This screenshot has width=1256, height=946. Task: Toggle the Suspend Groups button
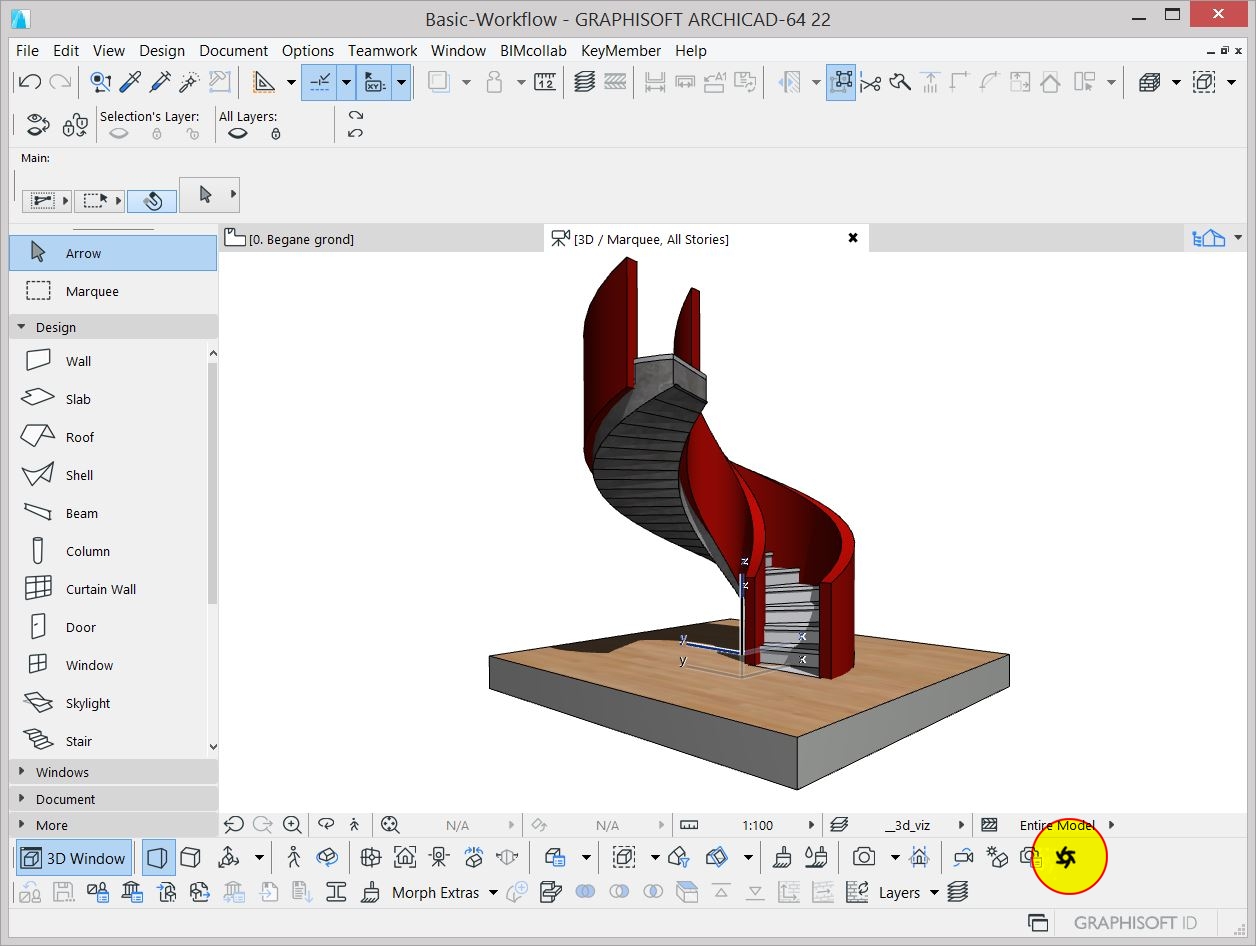pos(840,82)
